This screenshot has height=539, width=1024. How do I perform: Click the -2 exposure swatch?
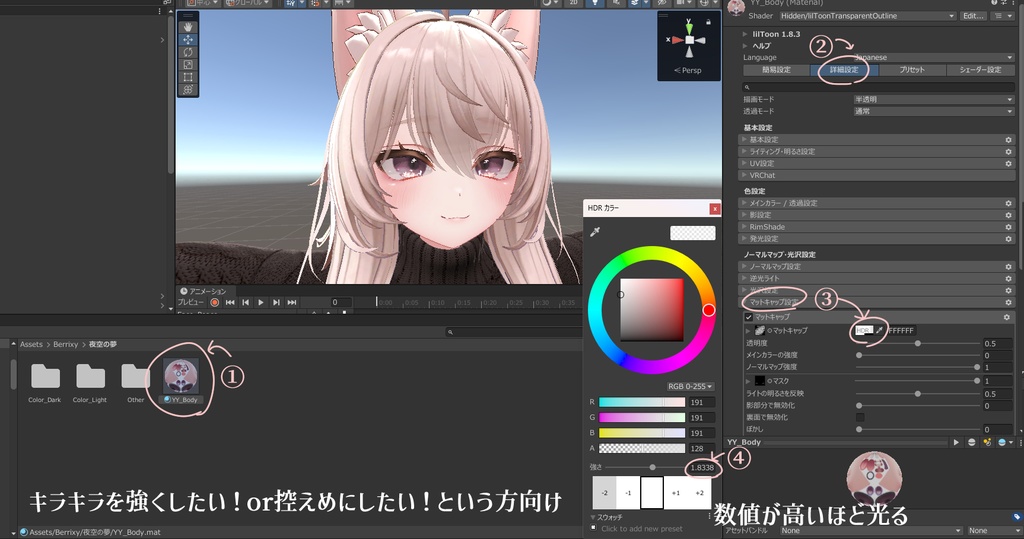[604, 493]
